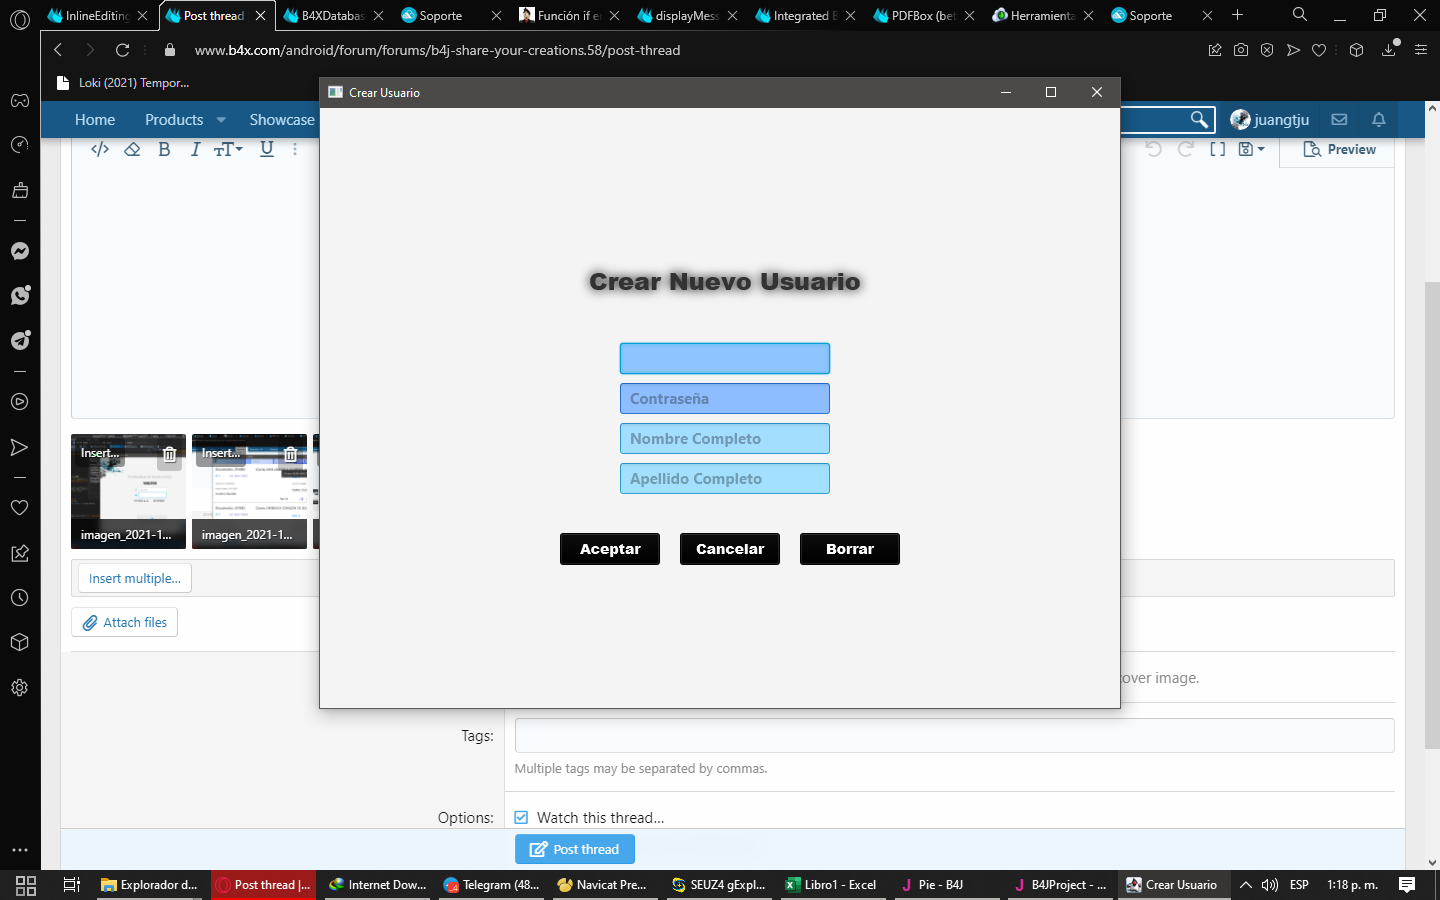Viewport: 1440px width, 900px height.
Task: Open bookmarks heart icon in the sidebar
Action: click(x=20, y=508)
